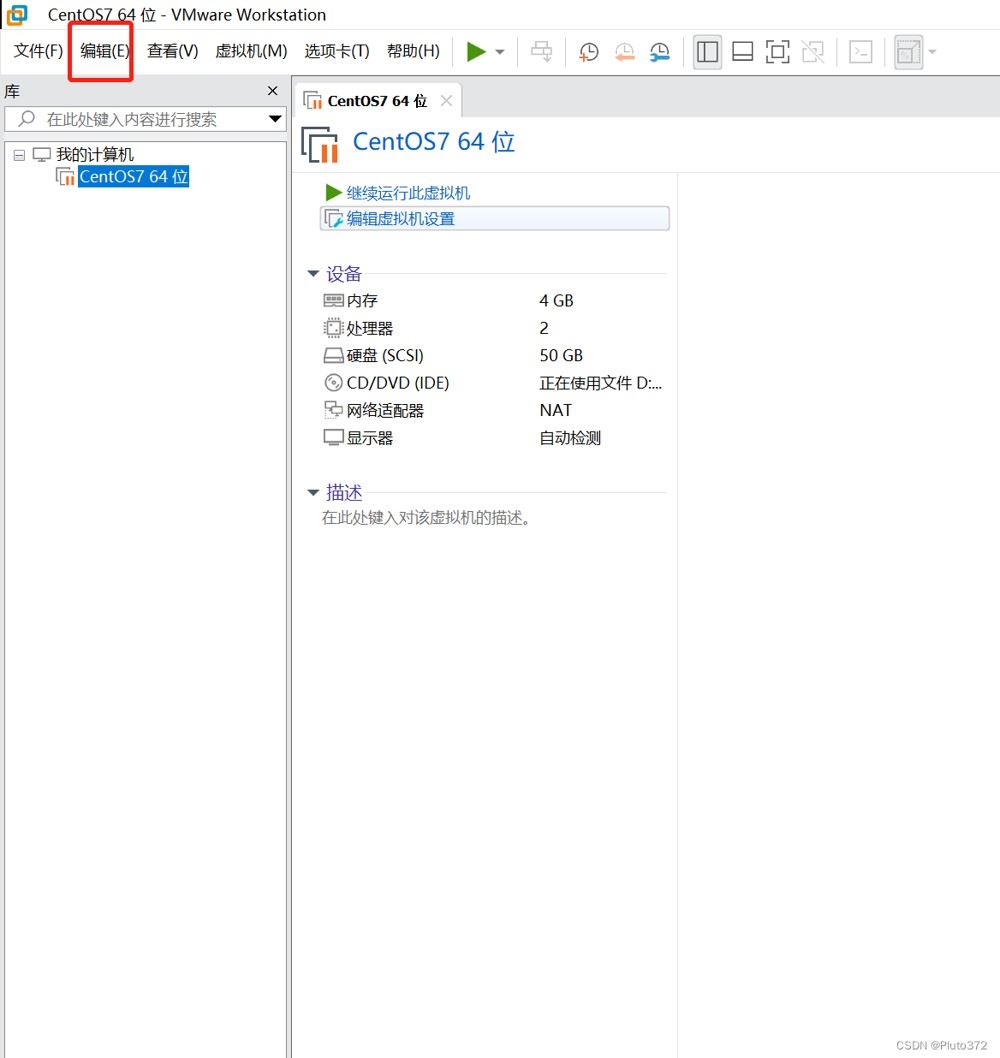Switch to the CentOS7 64 位 tab

(x=377, y=101)
